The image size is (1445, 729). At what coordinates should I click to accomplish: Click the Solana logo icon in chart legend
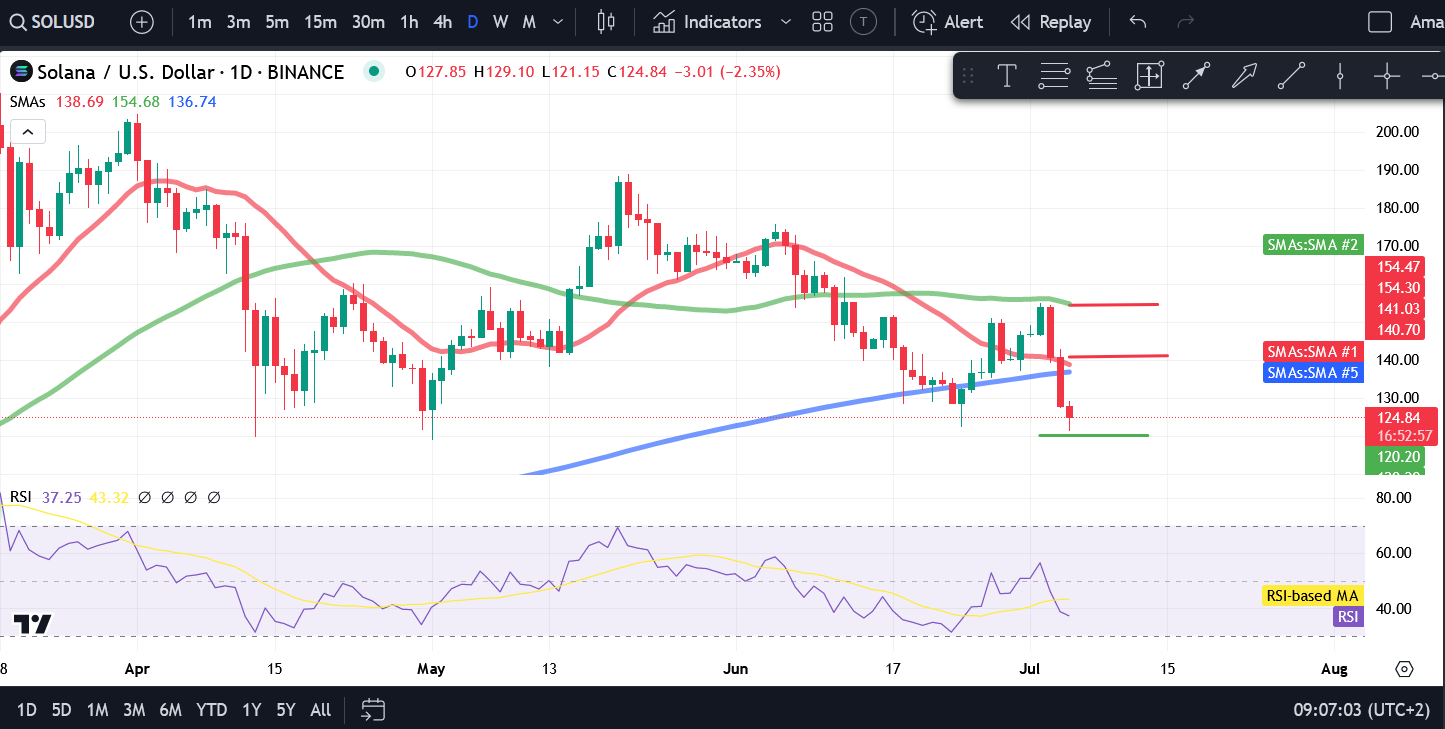[21, 72]
